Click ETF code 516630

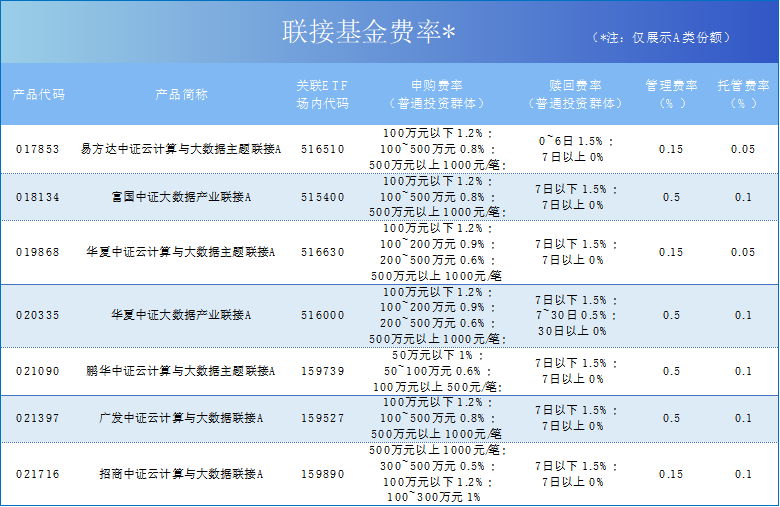[322, 252]
